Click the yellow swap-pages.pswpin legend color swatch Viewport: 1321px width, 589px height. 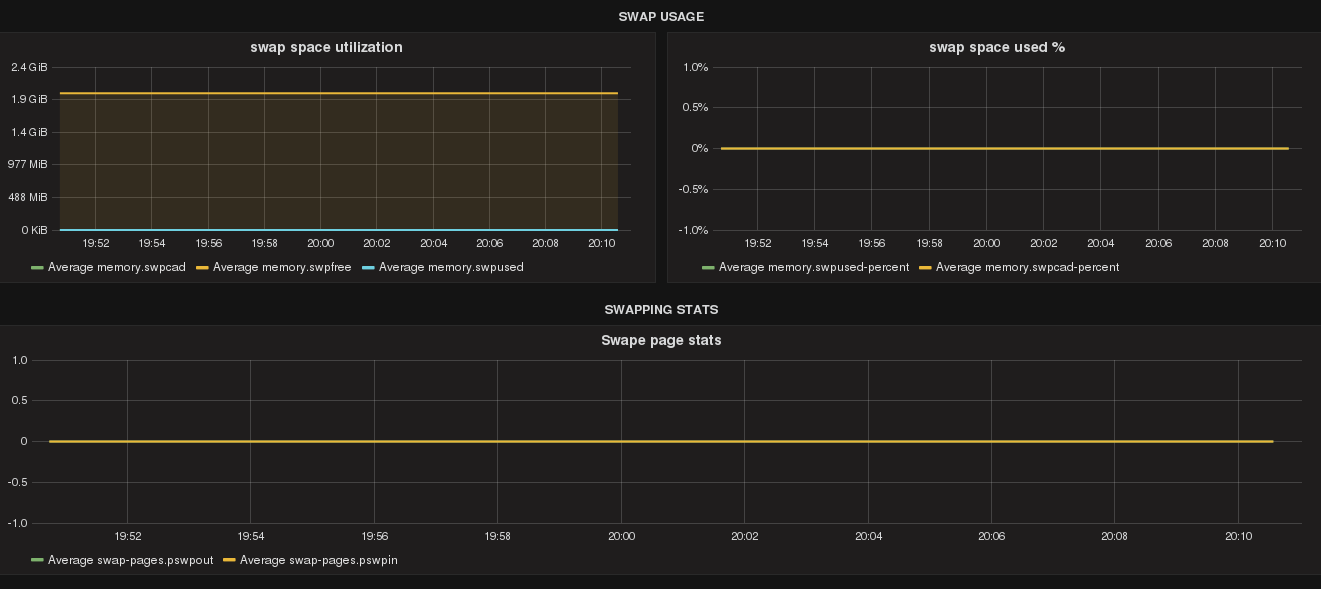[x=230, y=560]
